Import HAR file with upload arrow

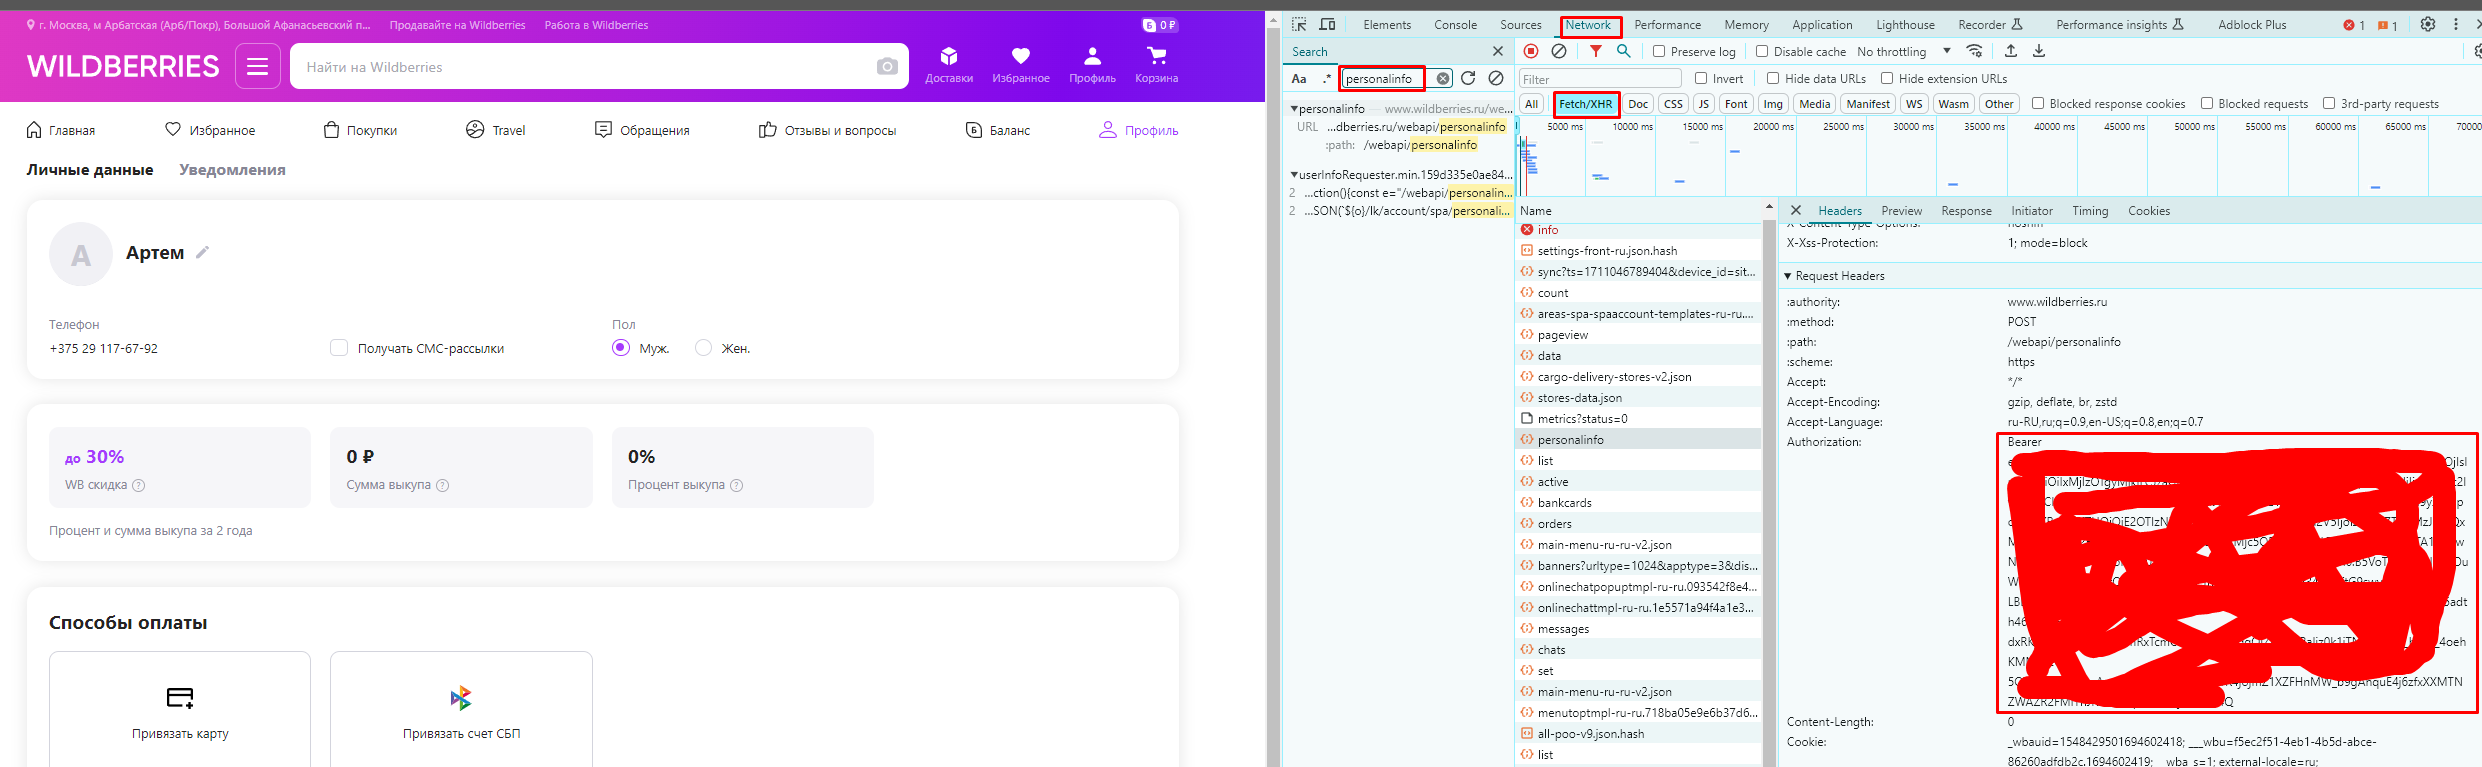2011,51
